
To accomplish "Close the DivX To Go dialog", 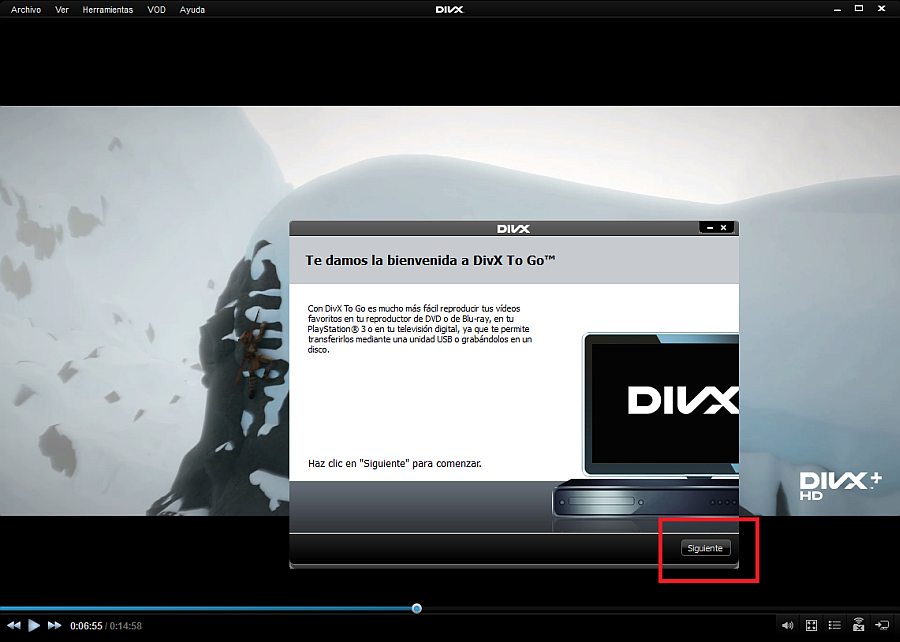I will (x=724, y=228).
